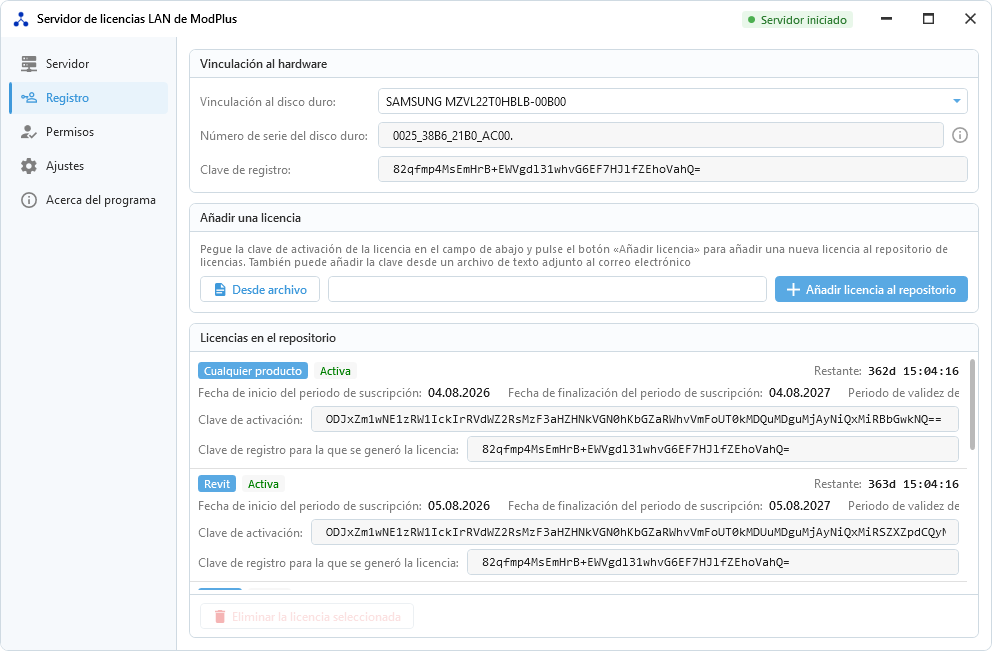Click the empty activation key input field
Image resolution: width=992 pixels, height=651 pixels.
(x=547, y=290)
